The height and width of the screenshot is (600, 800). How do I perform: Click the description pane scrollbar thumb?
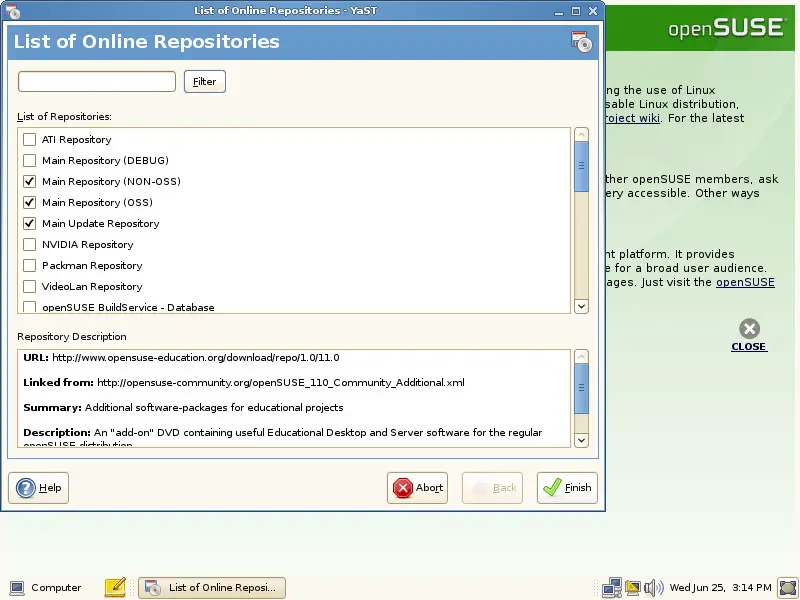pyautogui.click(x=581, y=388)
